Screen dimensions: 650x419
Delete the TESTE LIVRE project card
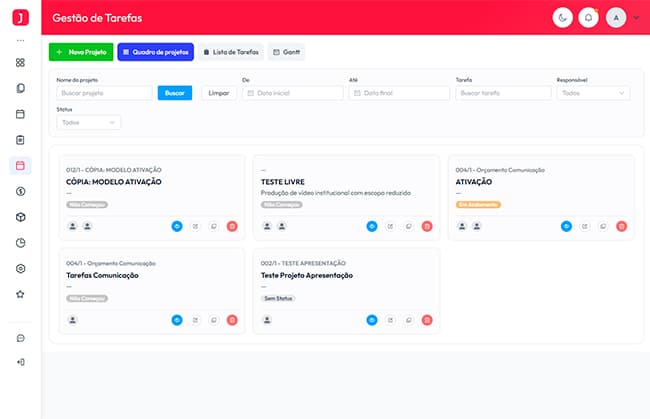[x=427, y=226]
